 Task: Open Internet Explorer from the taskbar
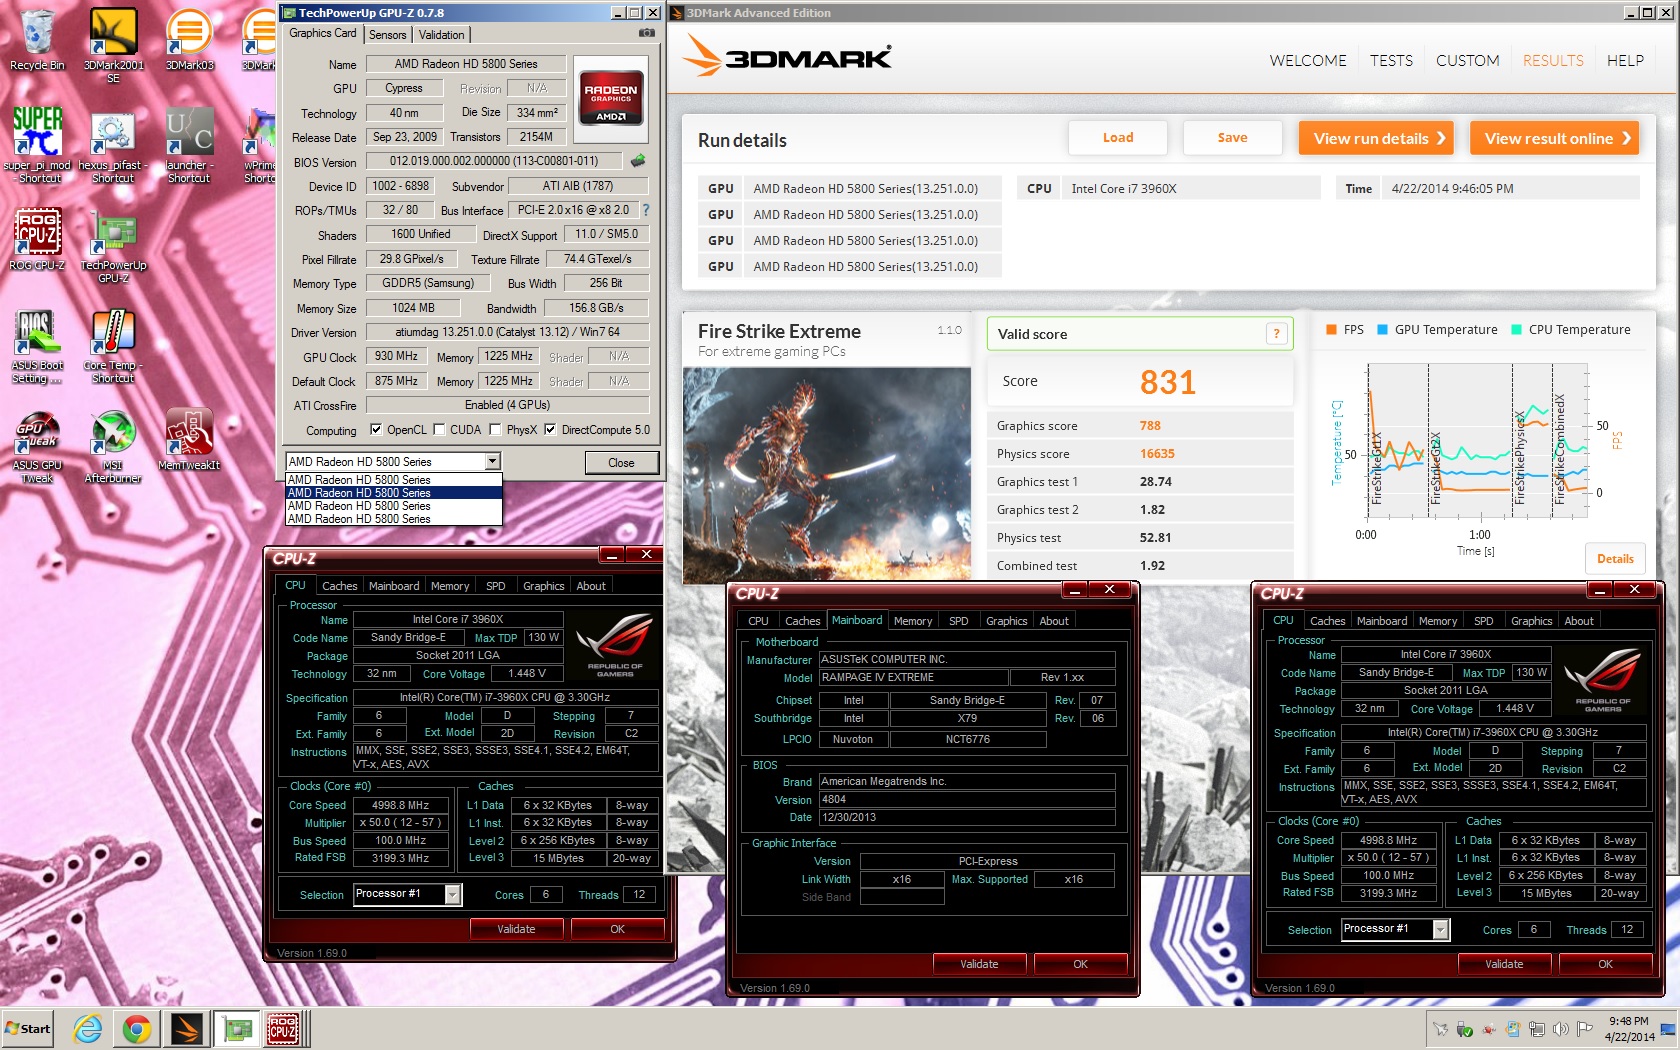(x=88, y=1028)
